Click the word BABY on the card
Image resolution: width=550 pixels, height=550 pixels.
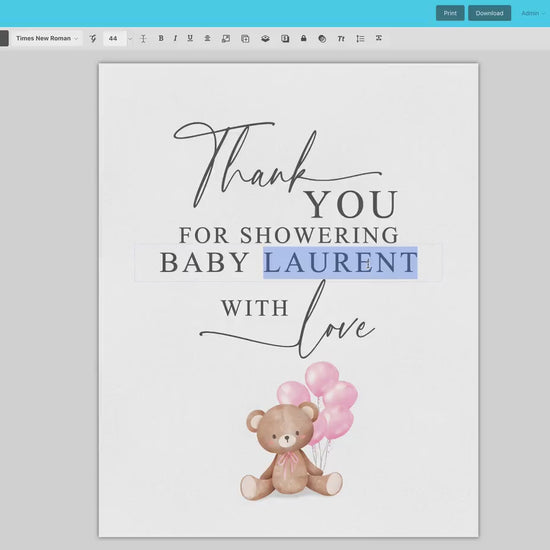point(204,262)
